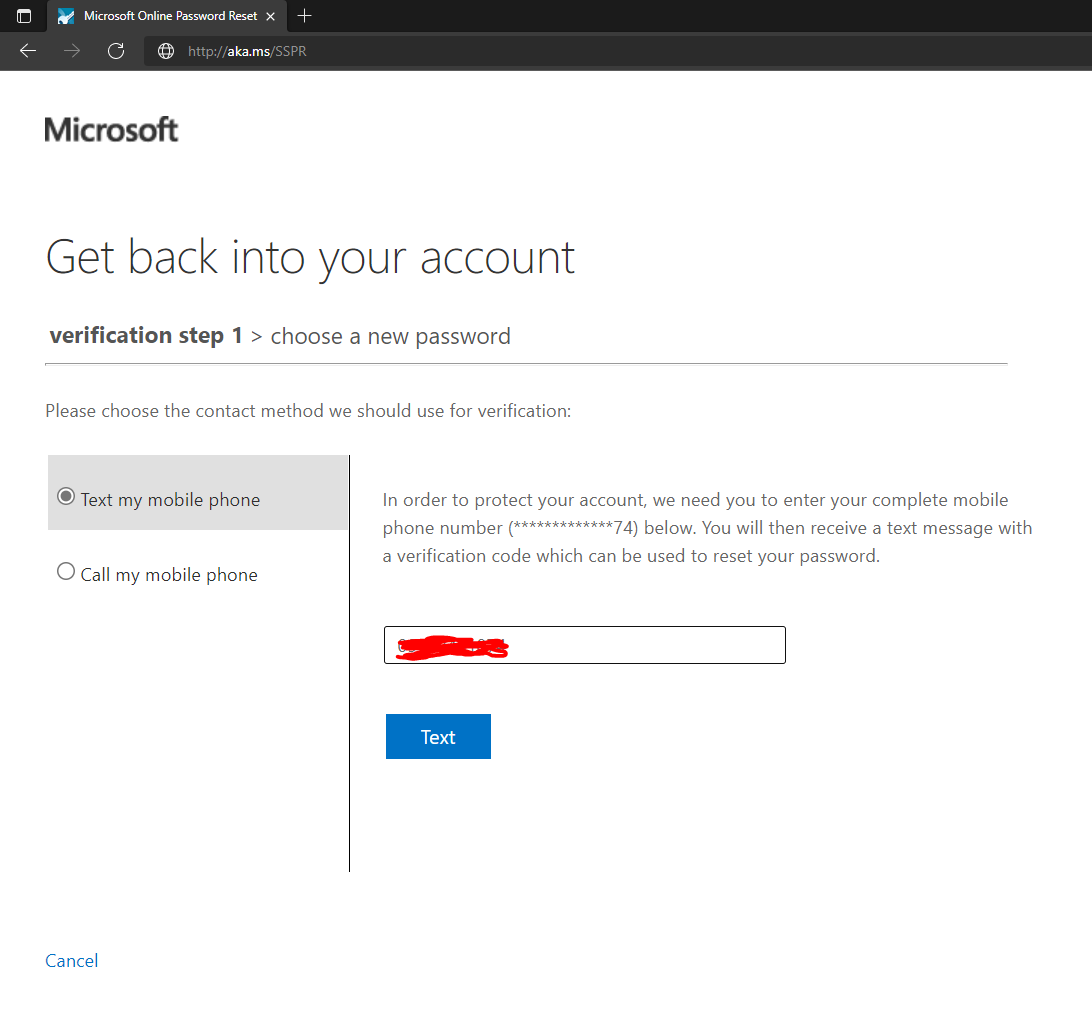1092x1028 pixels.
Task: Close the current browser tab
Action: point(269,16)
